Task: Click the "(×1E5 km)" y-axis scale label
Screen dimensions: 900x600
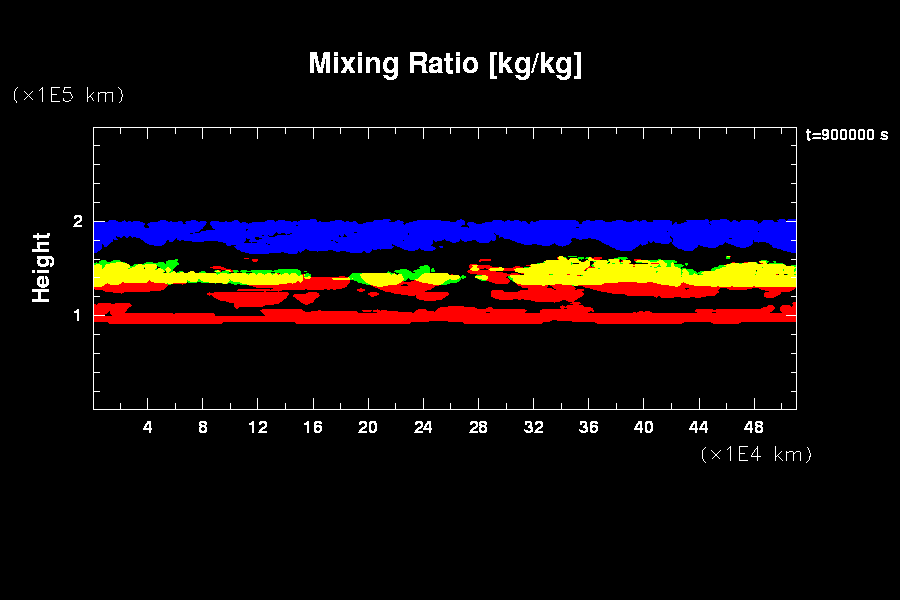Action: coord(68,95)
